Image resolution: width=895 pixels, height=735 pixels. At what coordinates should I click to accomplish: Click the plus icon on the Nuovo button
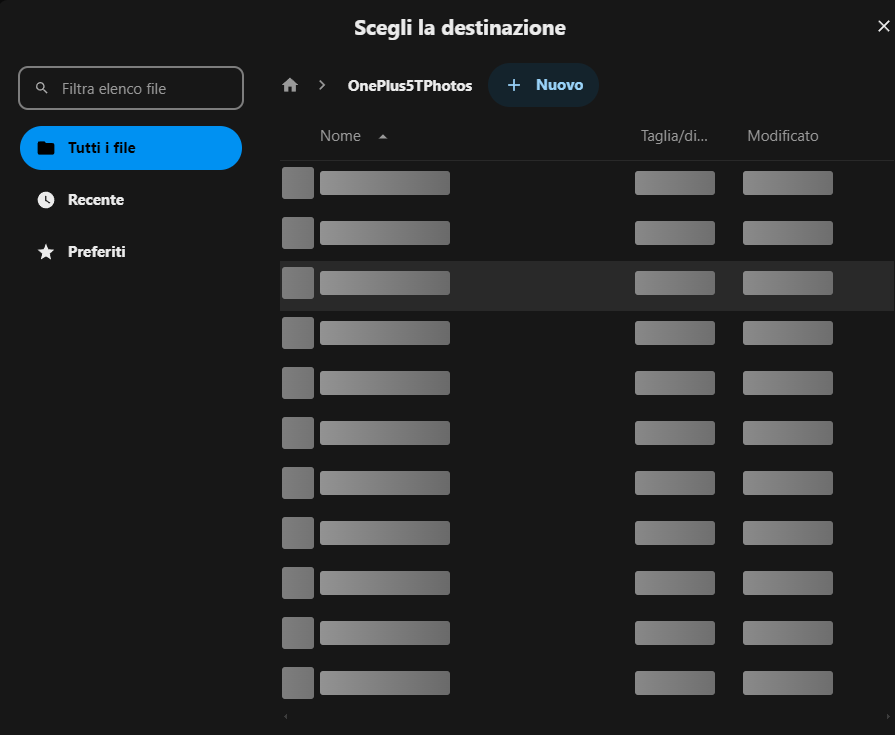pyautogui.click(x=514, y=85)
